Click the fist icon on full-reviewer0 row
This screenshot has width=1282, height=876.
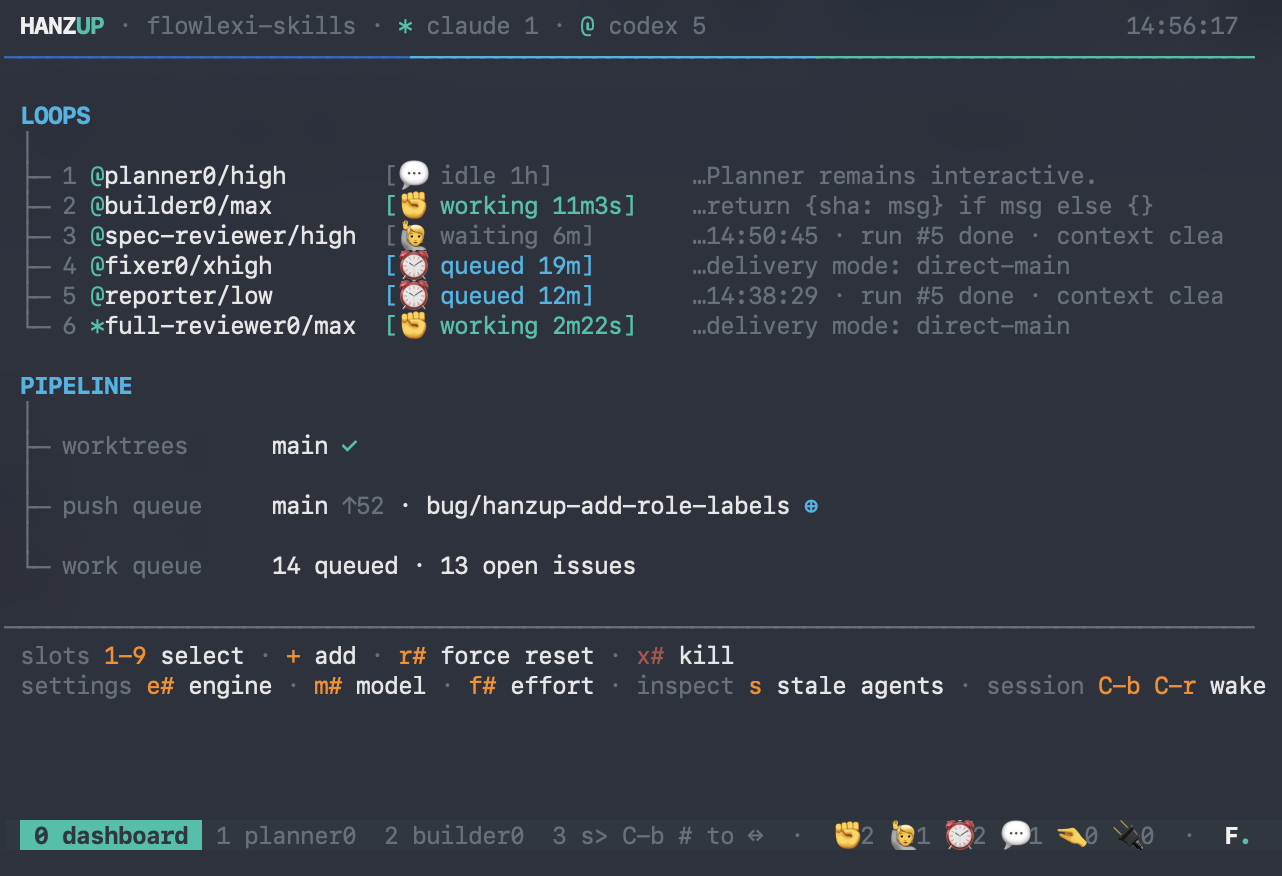pos(414,326)
